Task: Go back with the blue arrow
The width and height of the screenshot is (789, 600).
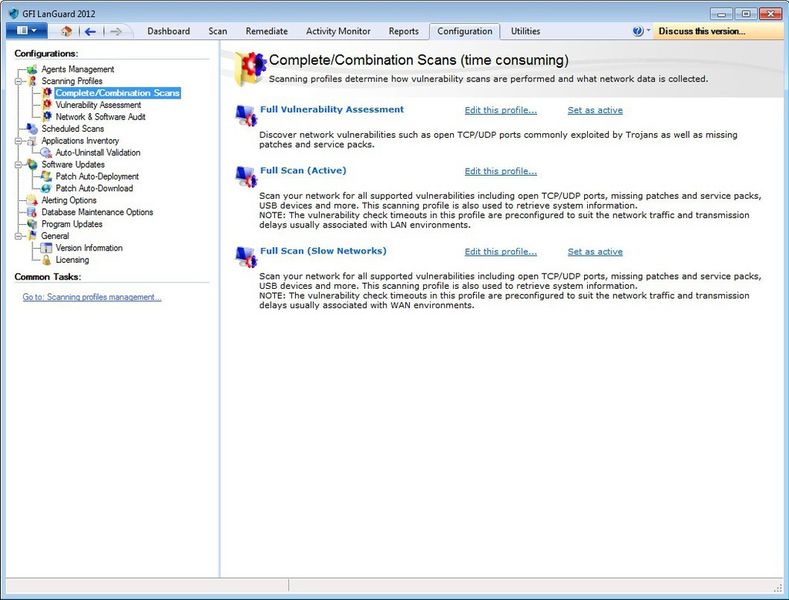Action: pos(90,32)
